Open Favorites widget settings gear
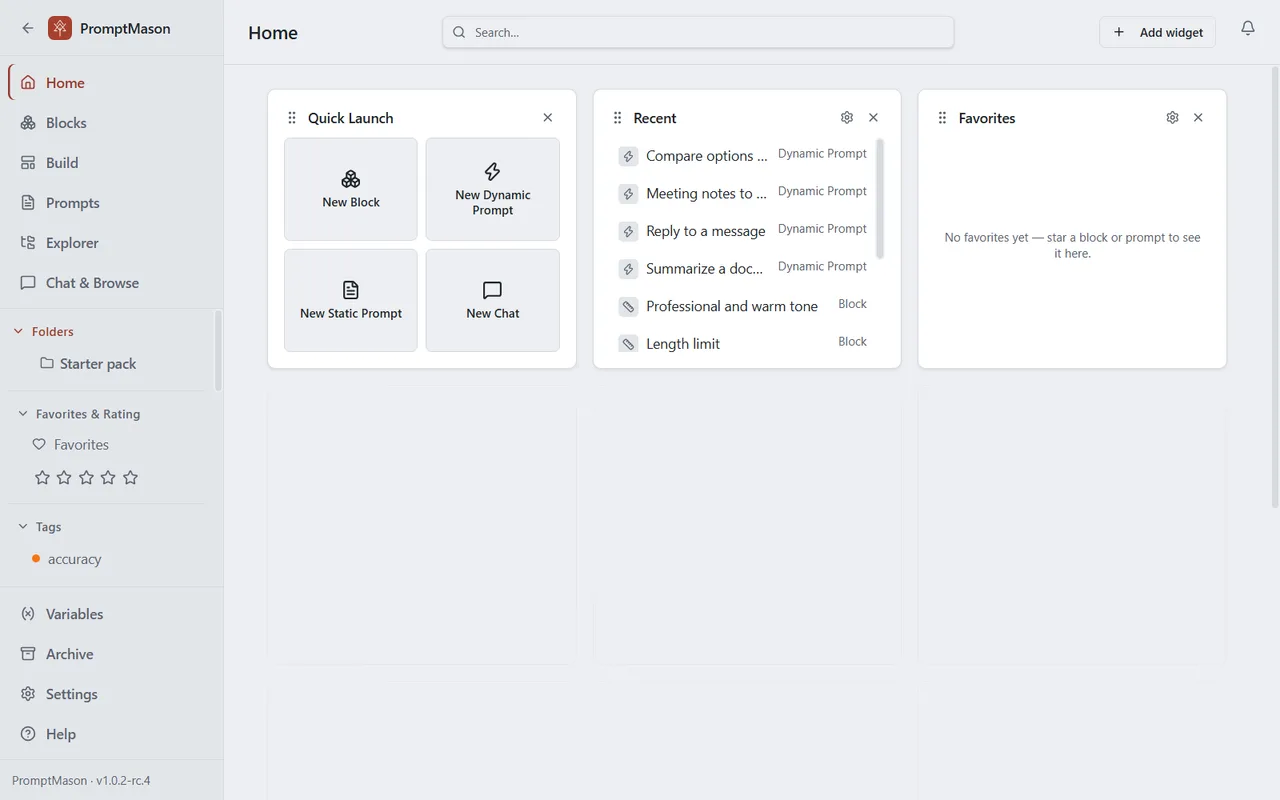Viewport: 1280px width, 800px height. (x=1172, y=117)
